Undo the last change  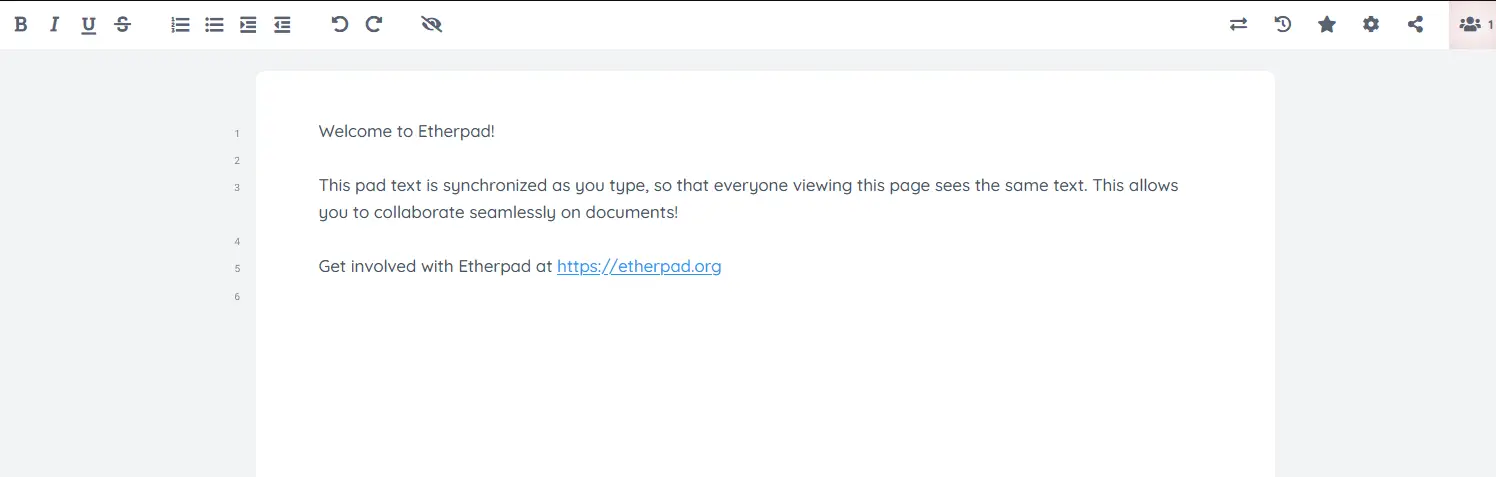tap(340, 25)
